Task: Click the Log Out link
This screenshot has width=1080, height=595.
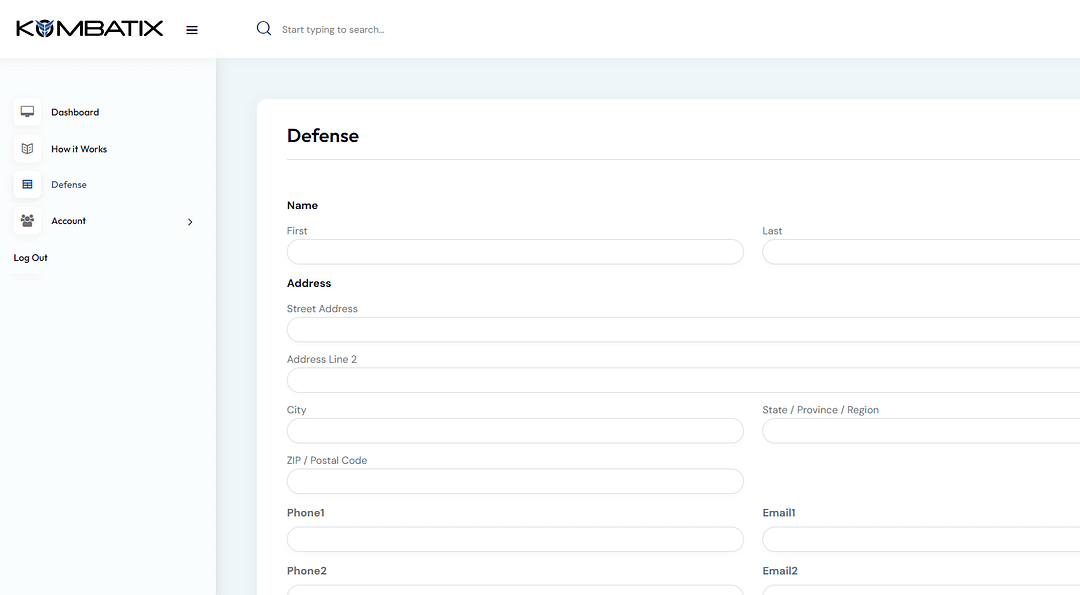Action: pos(30,257)
